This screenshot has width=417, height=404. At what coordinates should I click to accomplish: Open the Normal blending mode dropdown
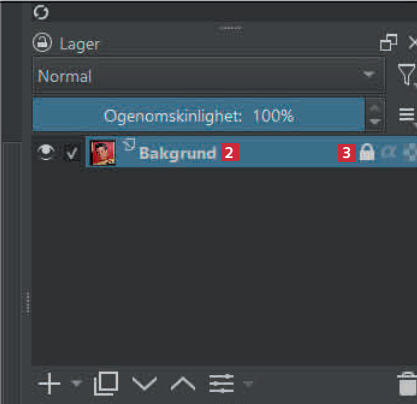(209, 76)
